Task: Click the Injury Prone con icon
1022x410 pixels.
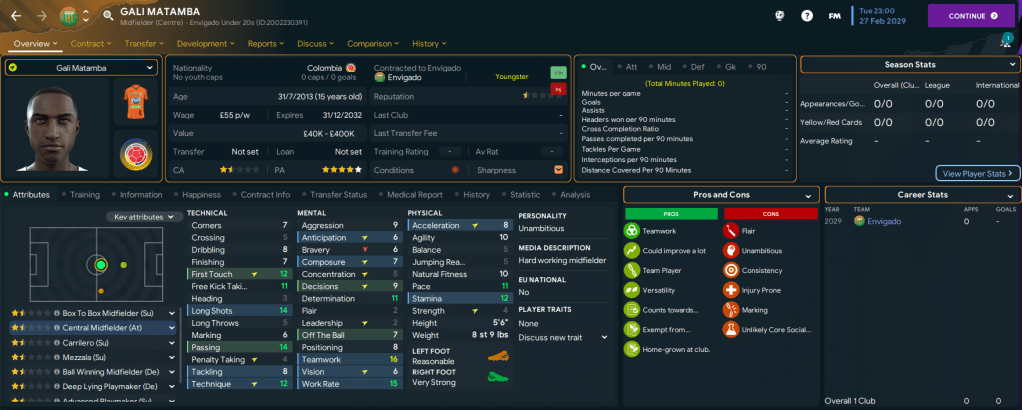Action: [x=730, y=289]
